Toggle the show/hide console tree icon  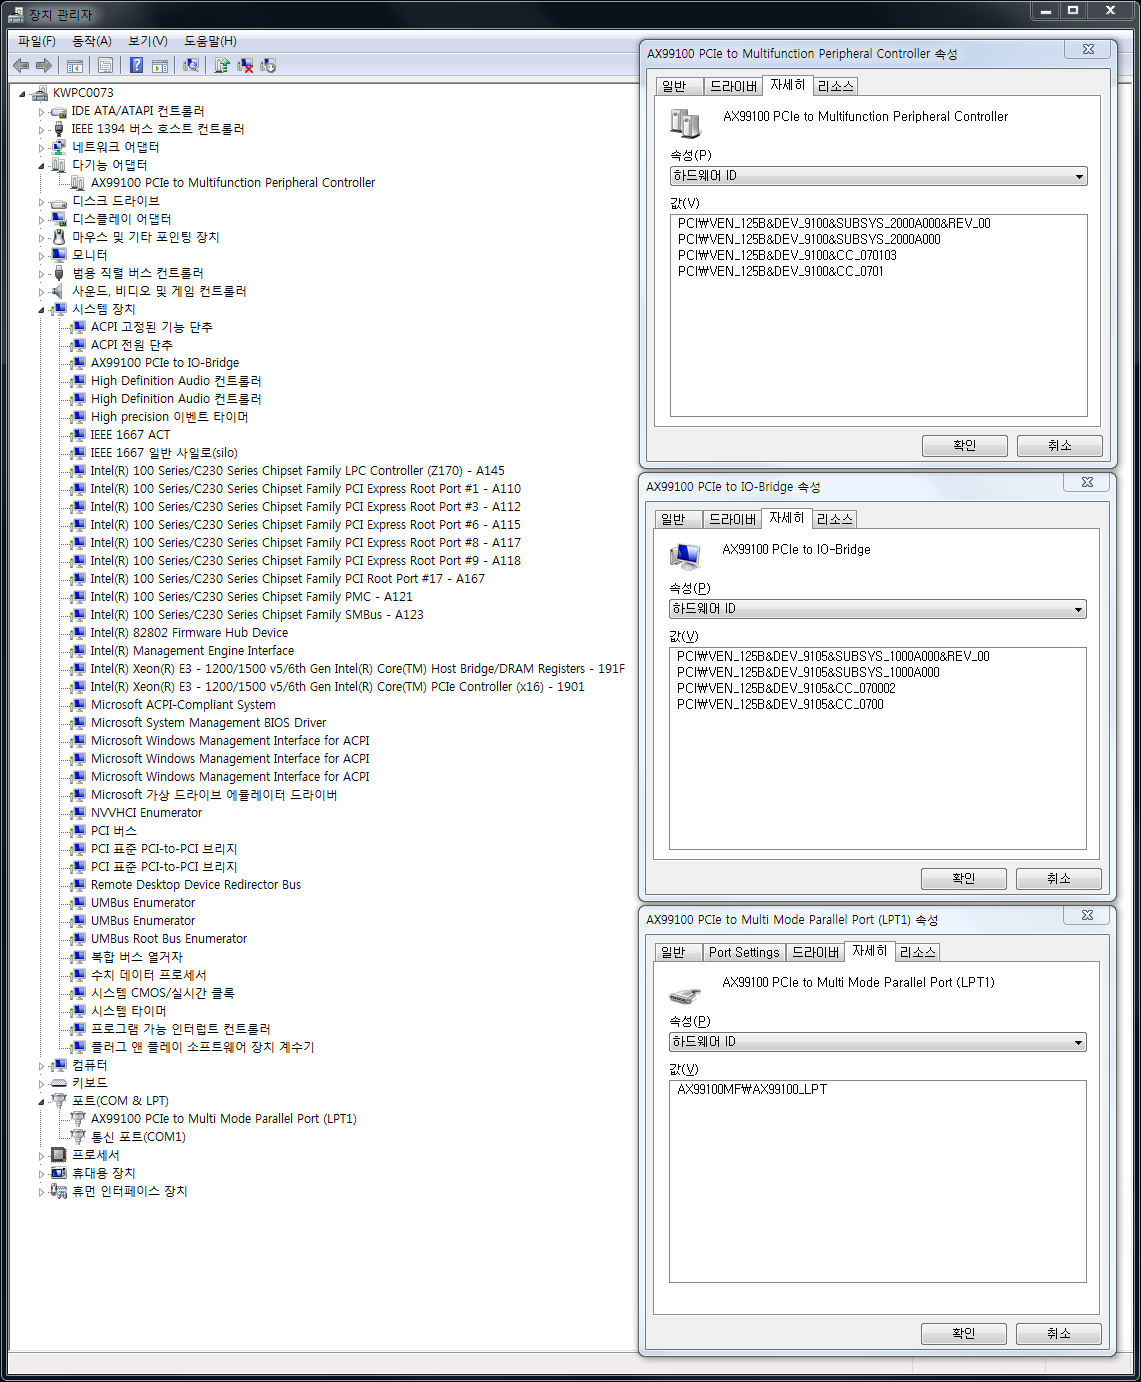[x=75, y=65]
